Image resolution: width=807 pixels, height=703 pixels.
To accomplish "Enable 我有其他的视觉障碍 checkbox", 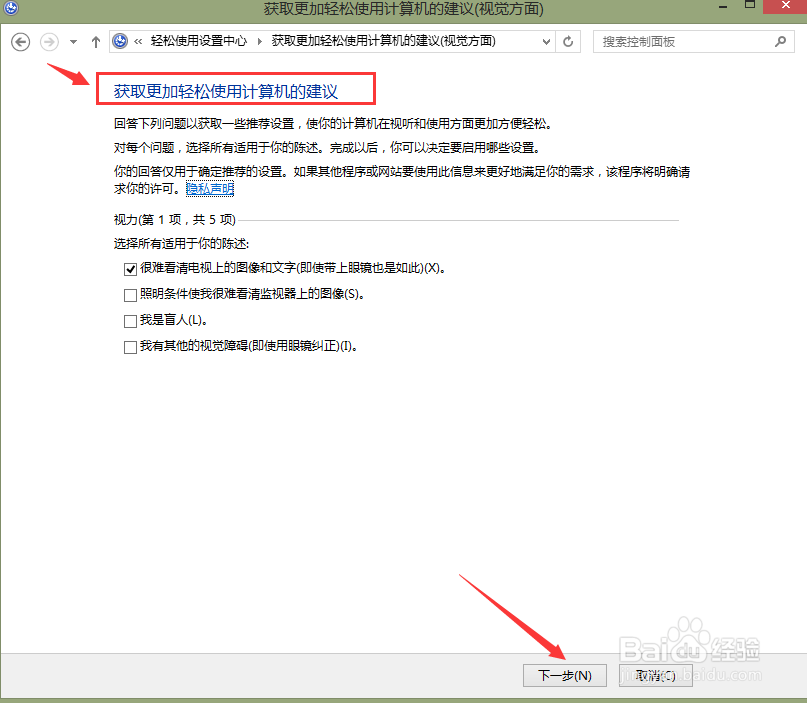I will coord(130,346).
